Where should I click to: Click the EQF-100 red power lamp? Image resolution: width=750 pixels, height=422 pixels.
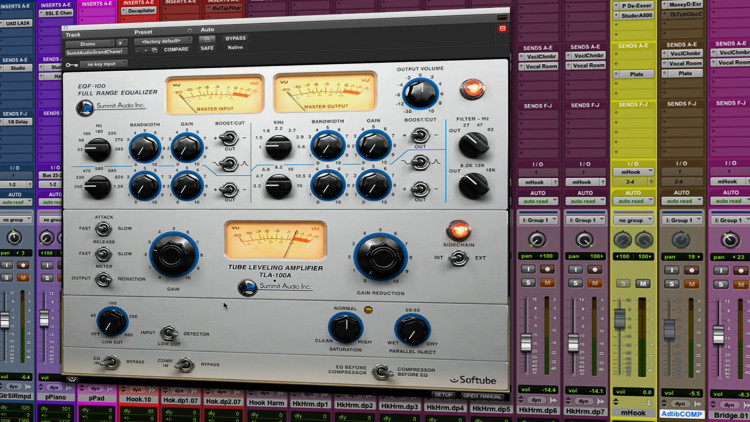coord(472,89)
